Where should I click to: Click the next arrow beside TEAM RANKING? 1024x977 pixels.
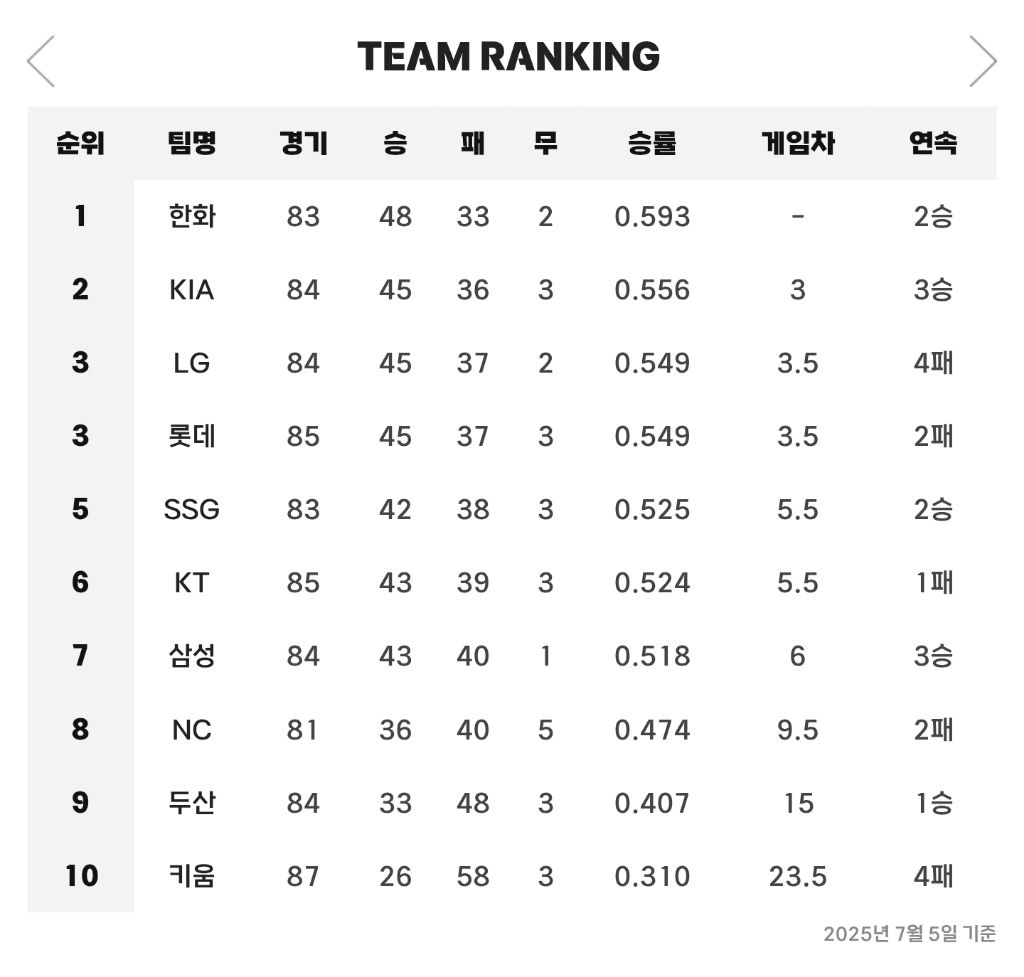tap(983, 61)
